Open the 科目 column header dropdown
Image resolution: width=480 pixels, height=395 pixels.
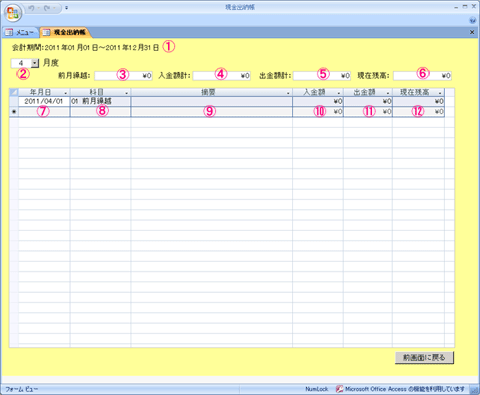tap(126, 93)
